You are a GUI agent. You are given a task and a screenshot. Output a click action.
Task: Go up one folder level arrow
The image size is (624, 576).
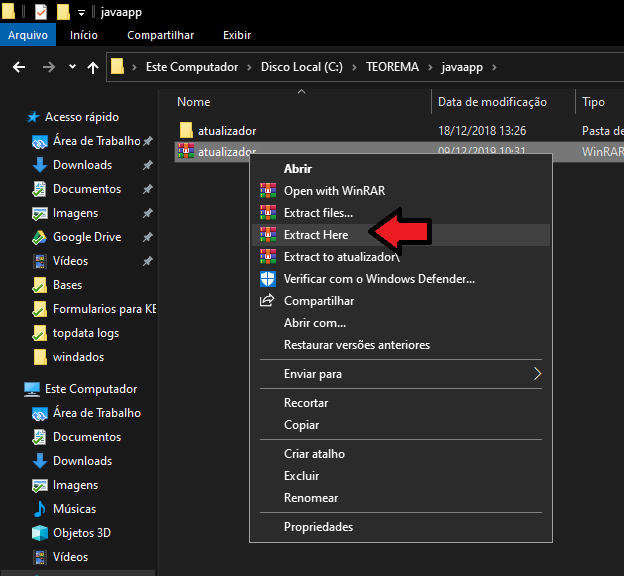pyautogui.click(x=93, y=67)
